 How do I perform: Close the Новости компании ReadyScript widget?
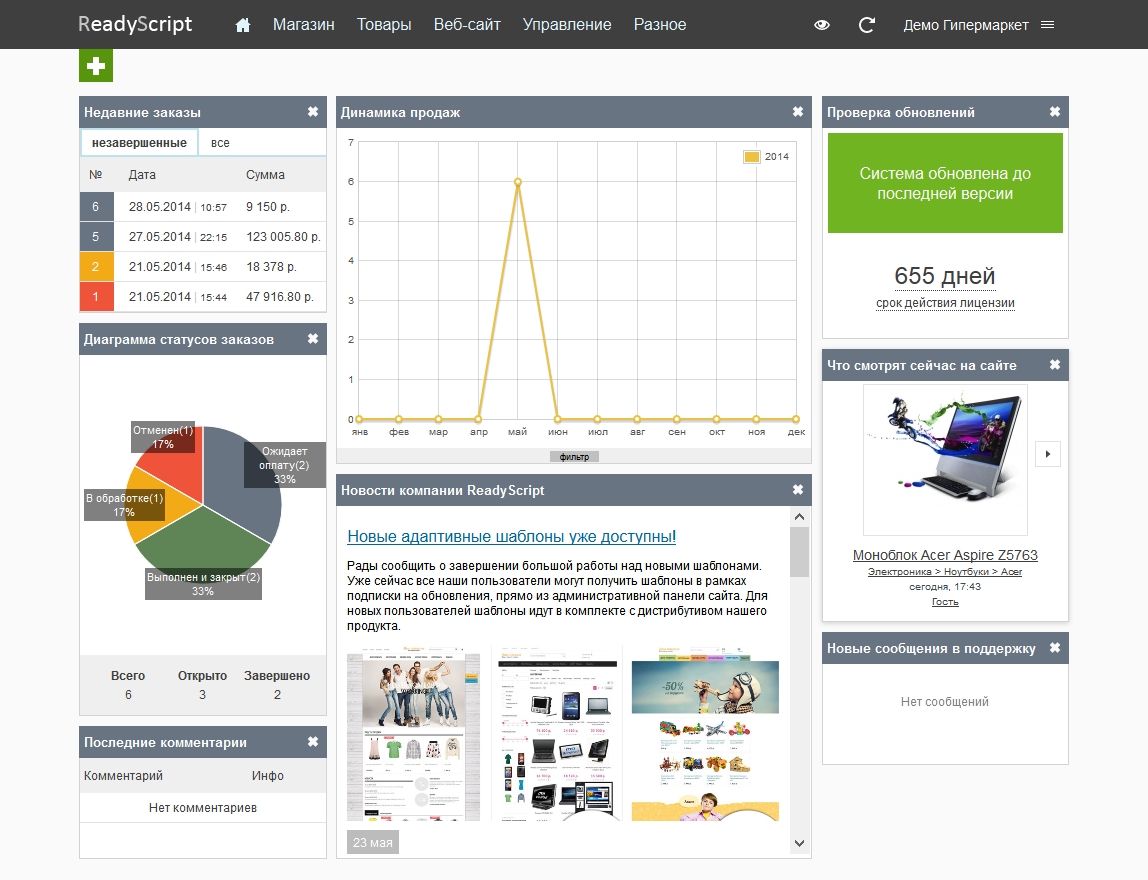click(x=798, y=490)
